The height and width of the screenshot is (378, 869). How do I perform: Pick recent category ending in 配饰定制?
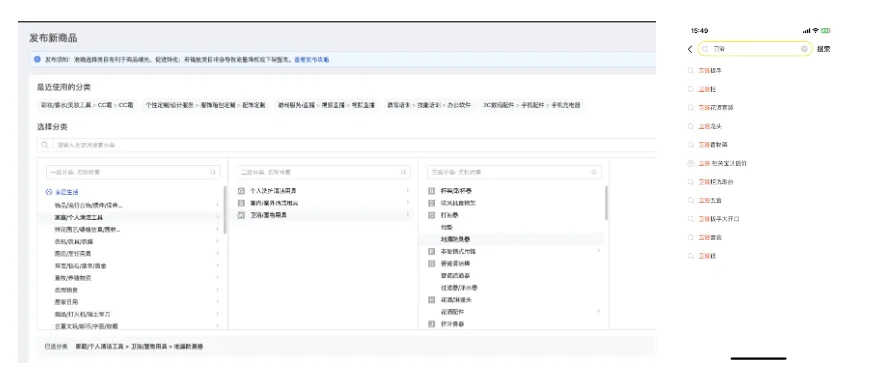205,105
